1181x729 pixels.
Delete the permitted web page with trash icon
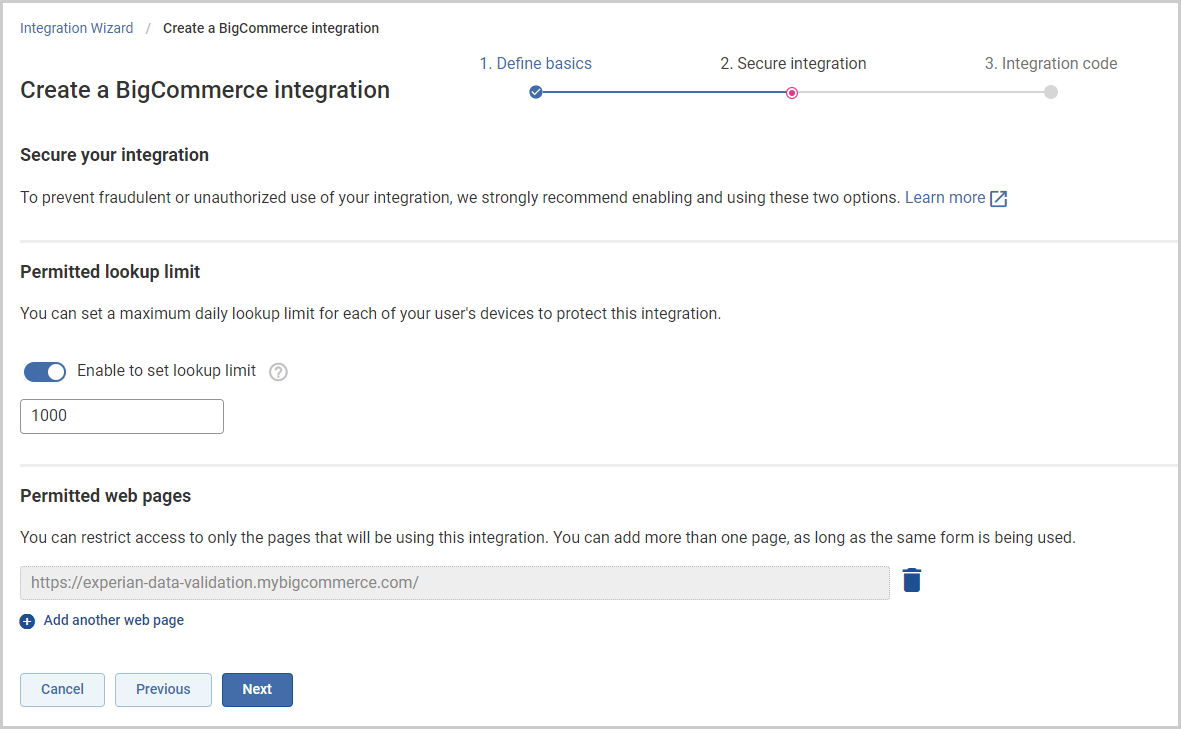[911, 580]
